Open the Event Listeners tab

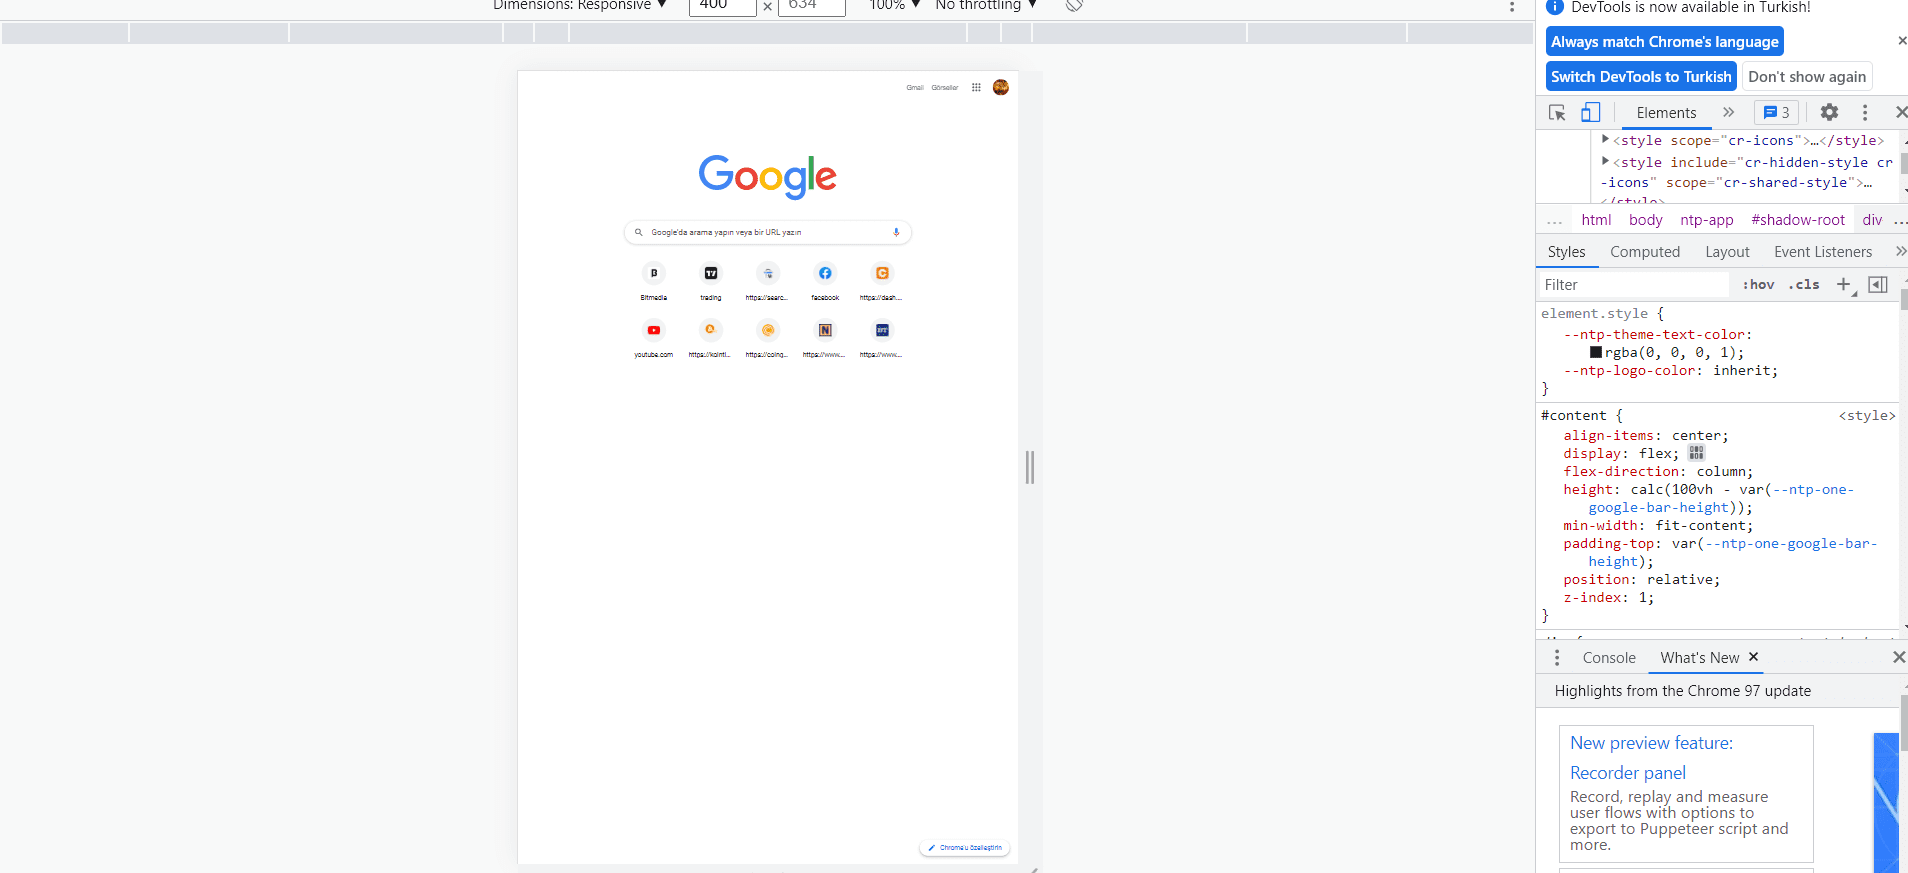pos(1823,252)
